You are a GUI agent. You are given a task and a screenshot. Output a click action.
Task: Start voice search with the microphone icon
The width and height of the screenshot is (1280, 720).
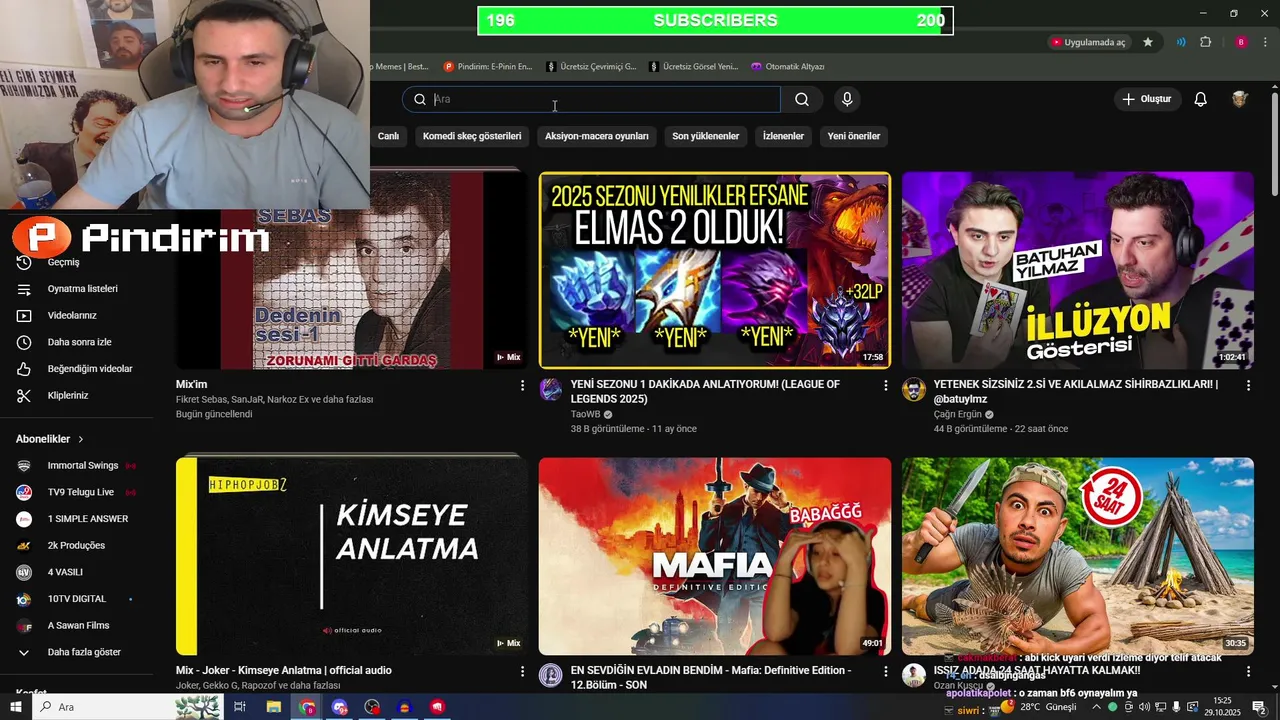pos(847,99)
